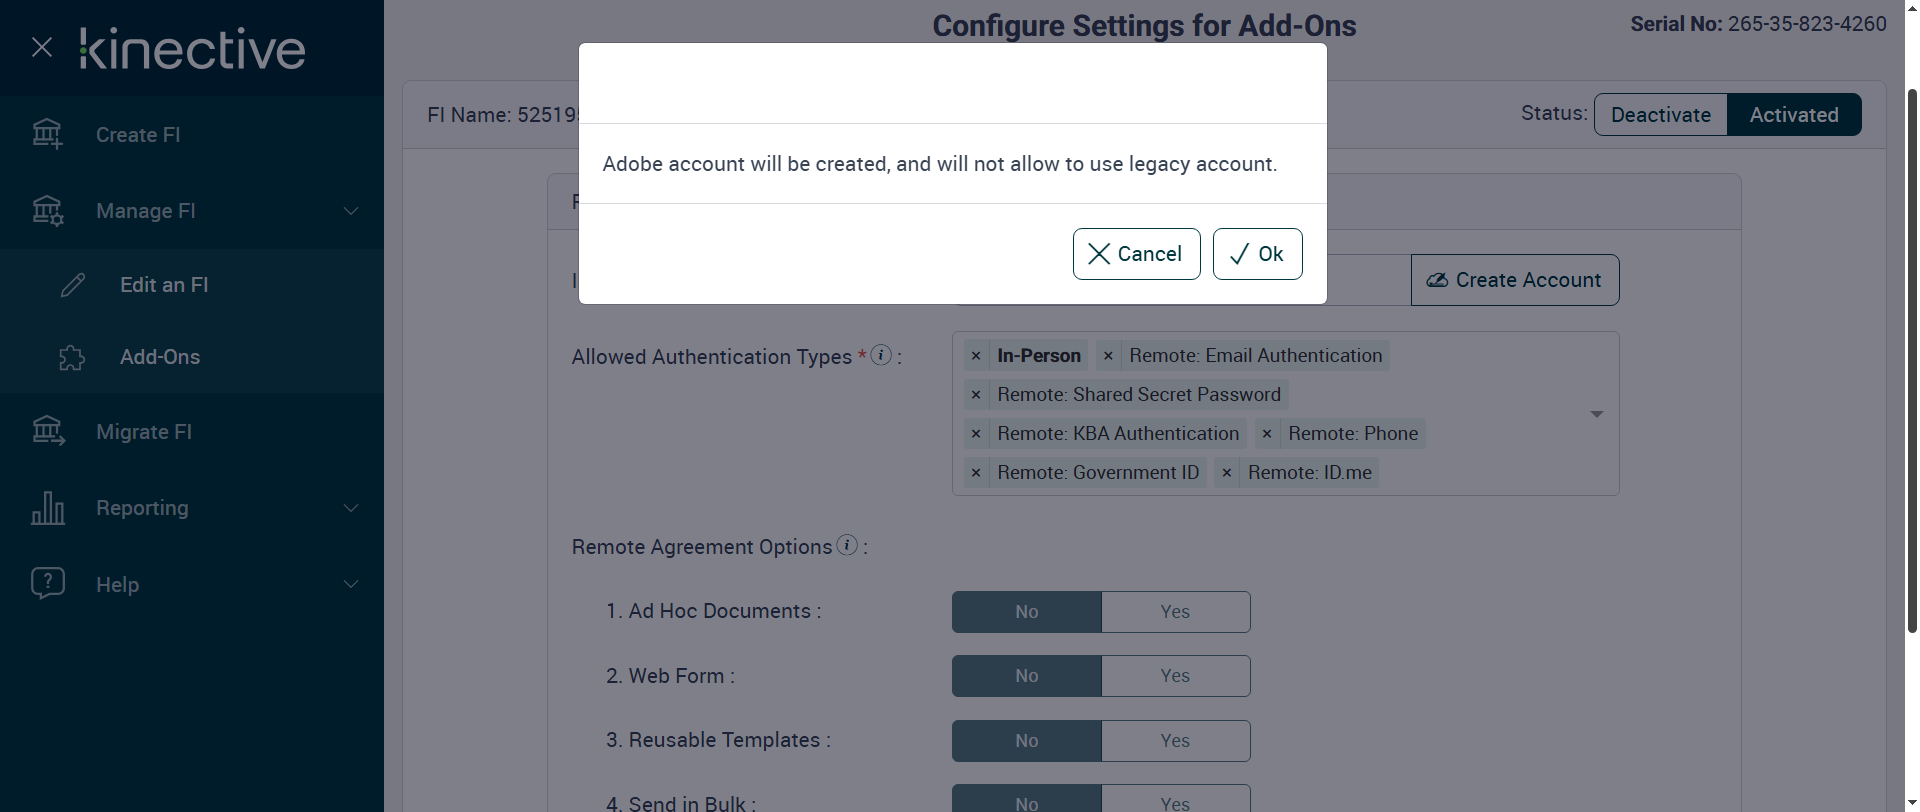Expand the Manage FI menu chevron
Screen dimensions: 1920x812
point(351,211)
